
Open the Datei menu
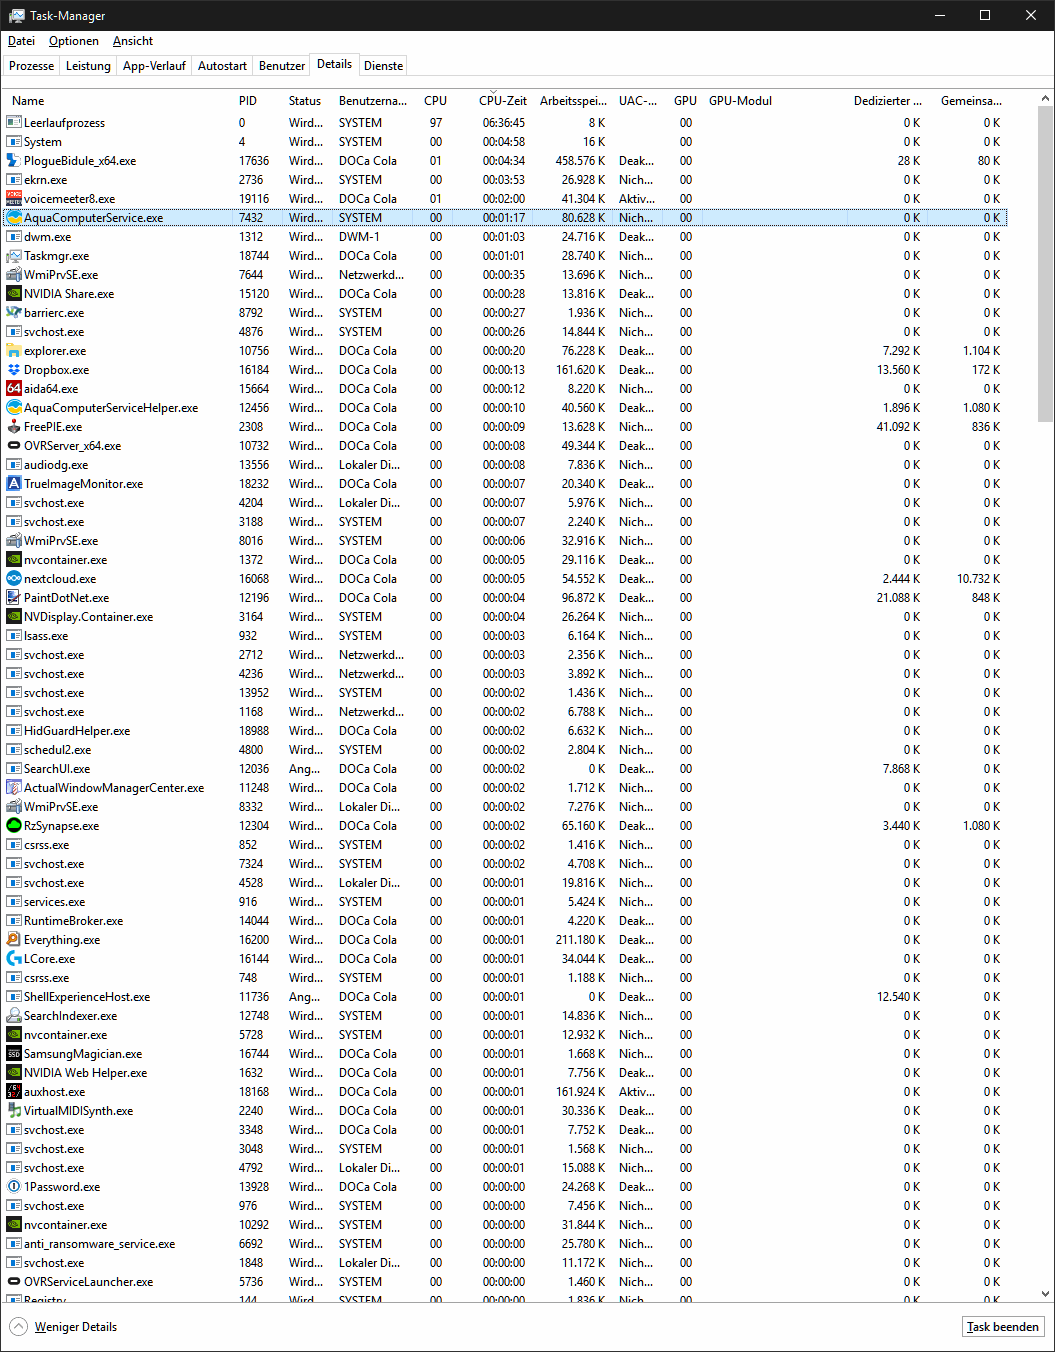coord(21,41)
